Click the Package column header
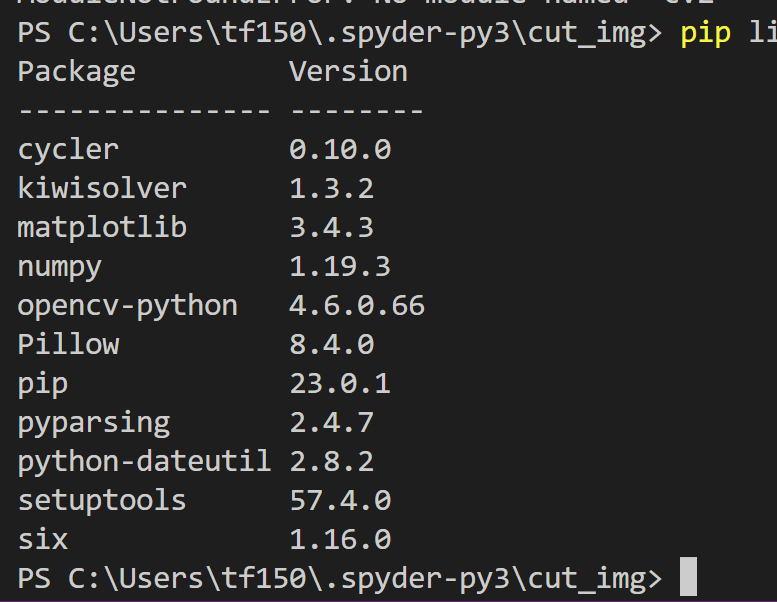 pyautogui.click(x=76, y=72)
